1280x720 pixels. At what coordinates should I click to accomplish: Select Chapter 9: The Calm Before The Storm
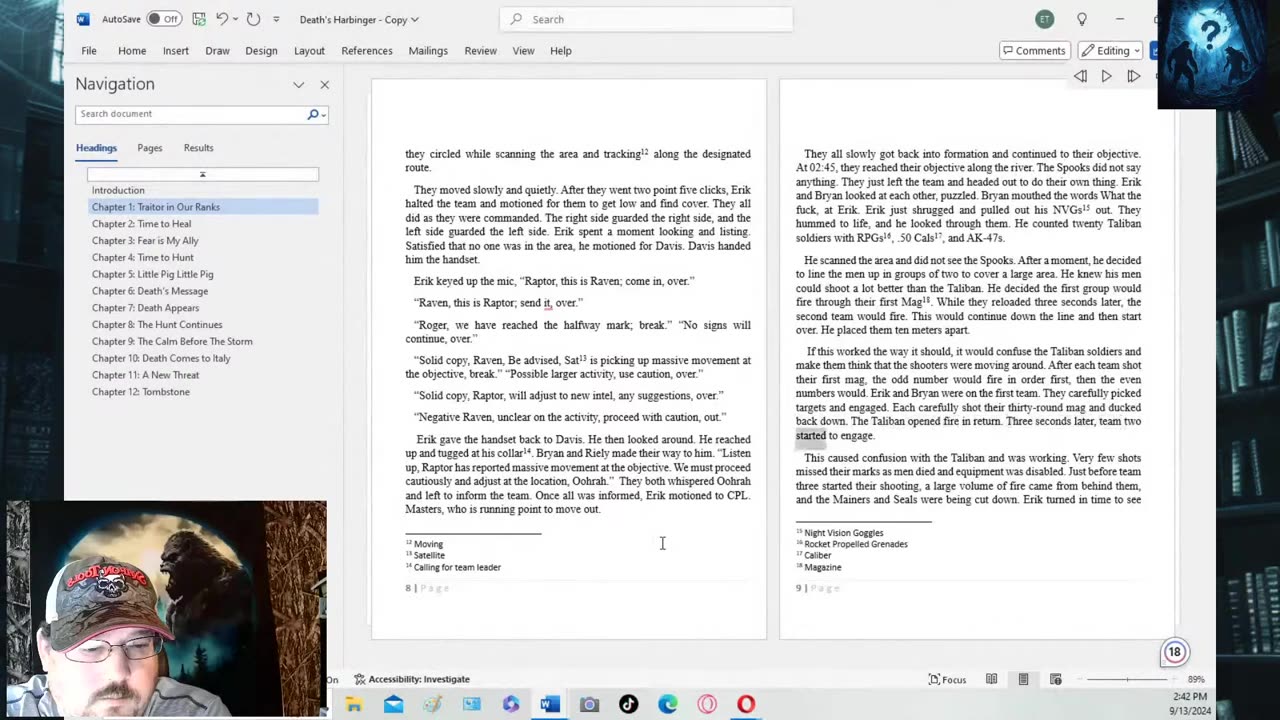coord(172,341)
